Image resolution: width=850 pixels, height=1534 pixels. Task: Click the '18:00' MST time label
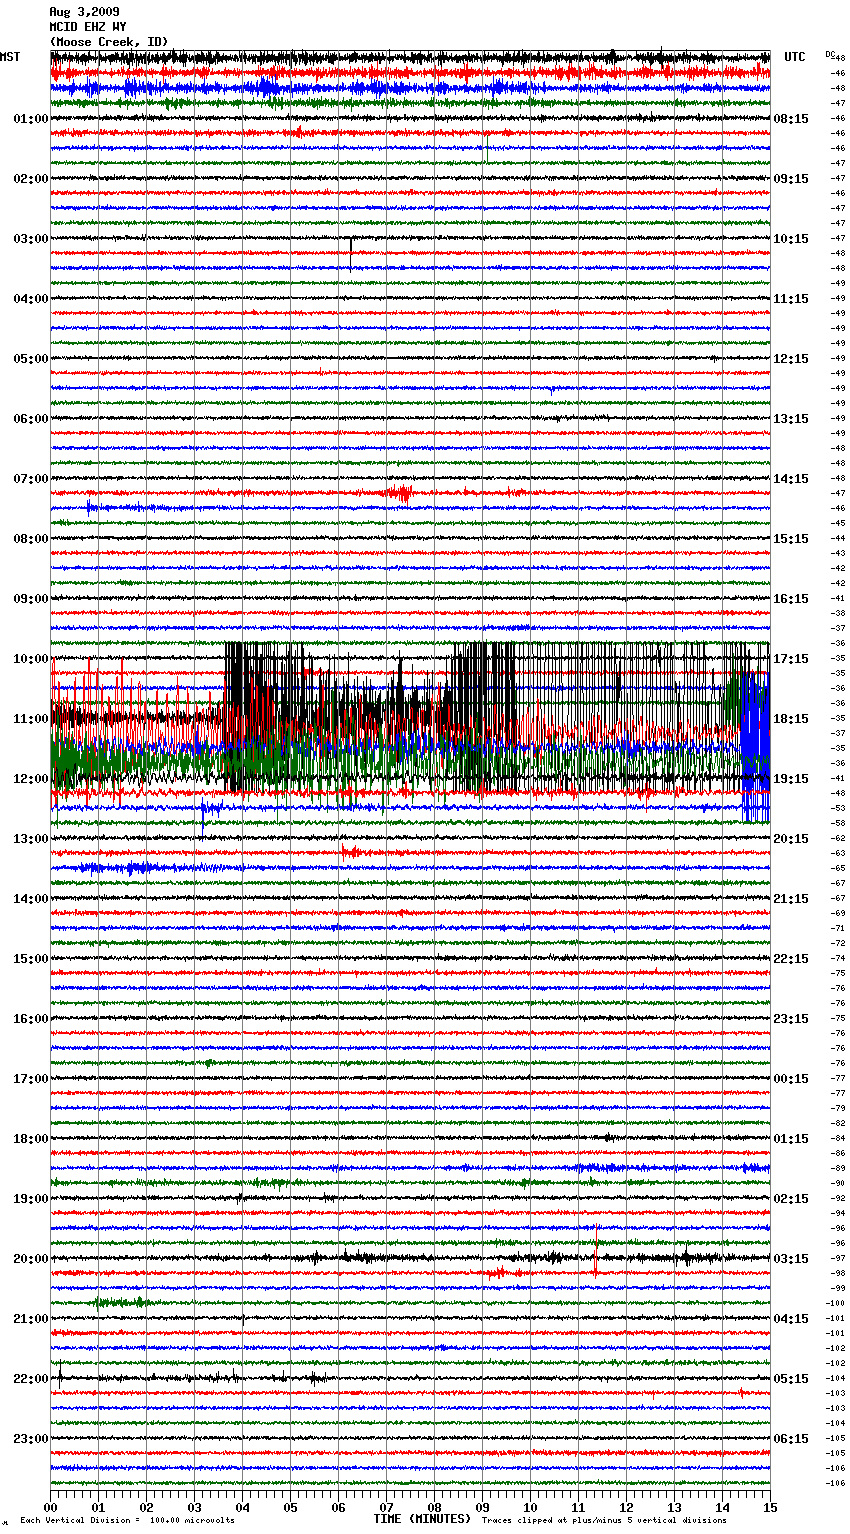point(31,1139)
